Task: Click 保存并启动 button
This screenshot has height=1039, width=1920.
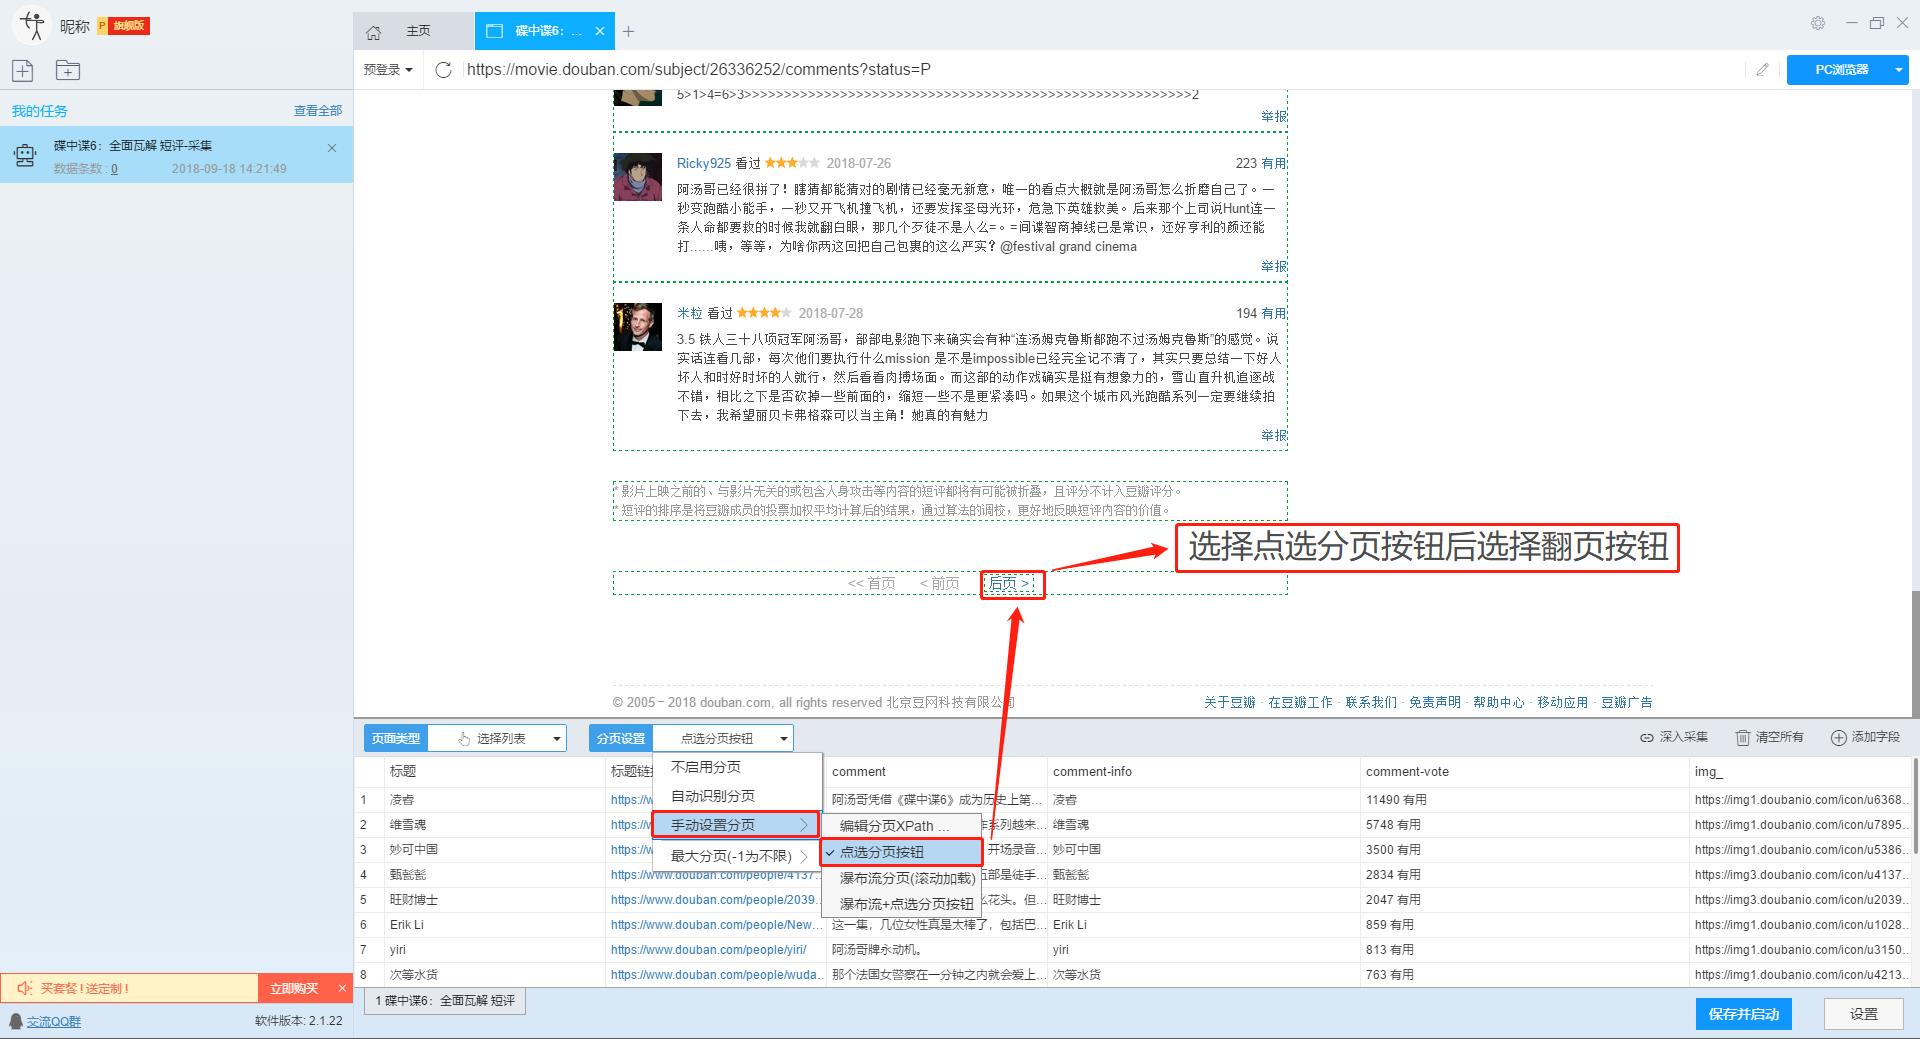Action: (x=1744, y=1014)
